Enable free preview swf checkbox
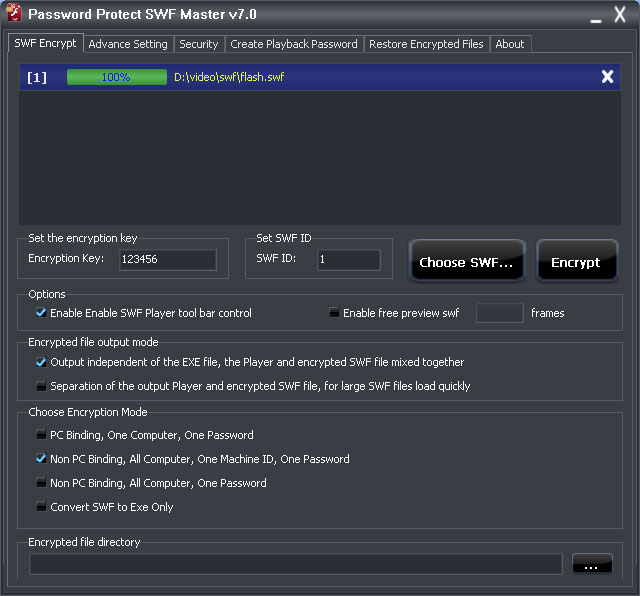This screenshot has width=640, height=596. click(x=334, y=313)
